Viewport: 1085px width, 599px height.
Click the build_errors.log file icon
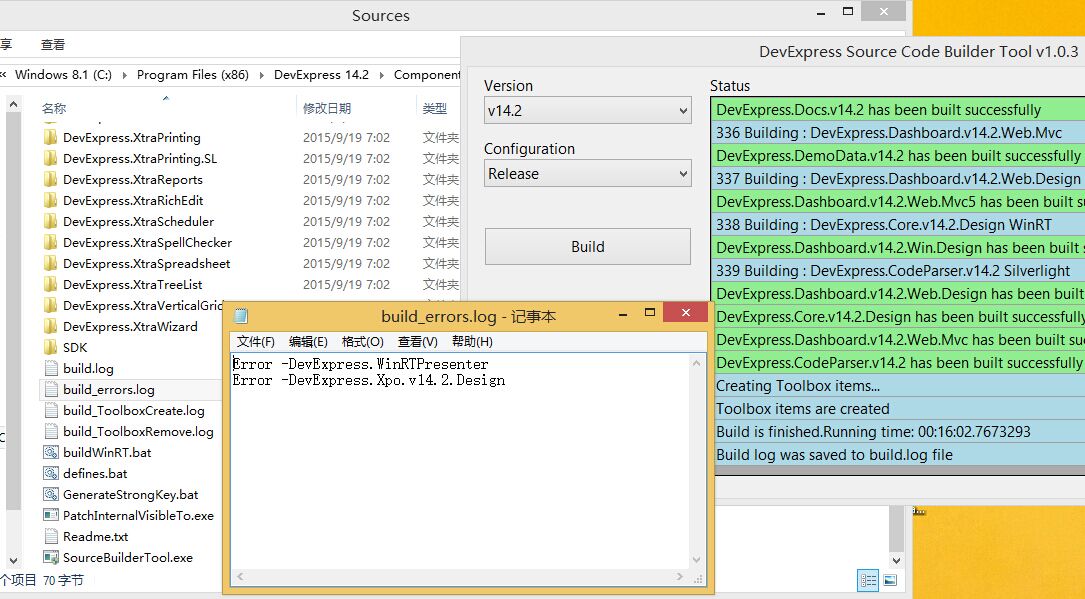[51, 389]
